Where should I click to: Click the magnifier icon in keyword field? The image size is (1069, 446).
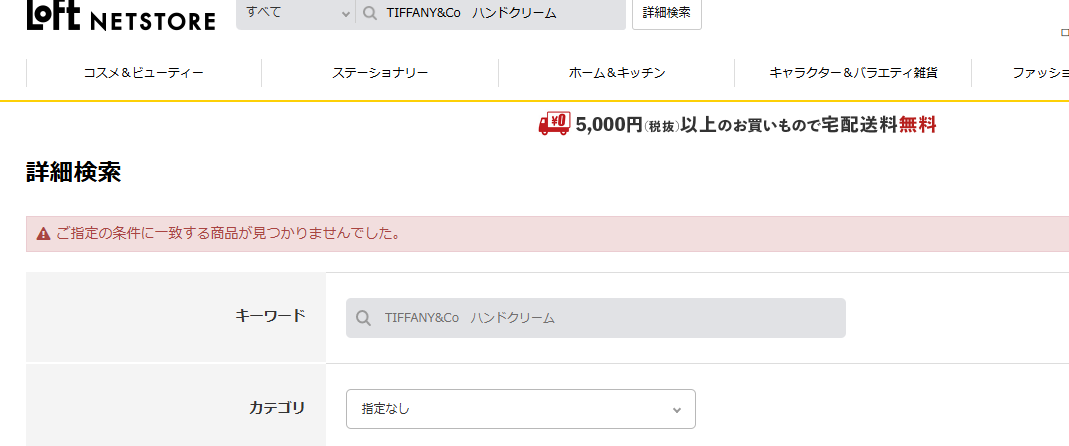363,318
